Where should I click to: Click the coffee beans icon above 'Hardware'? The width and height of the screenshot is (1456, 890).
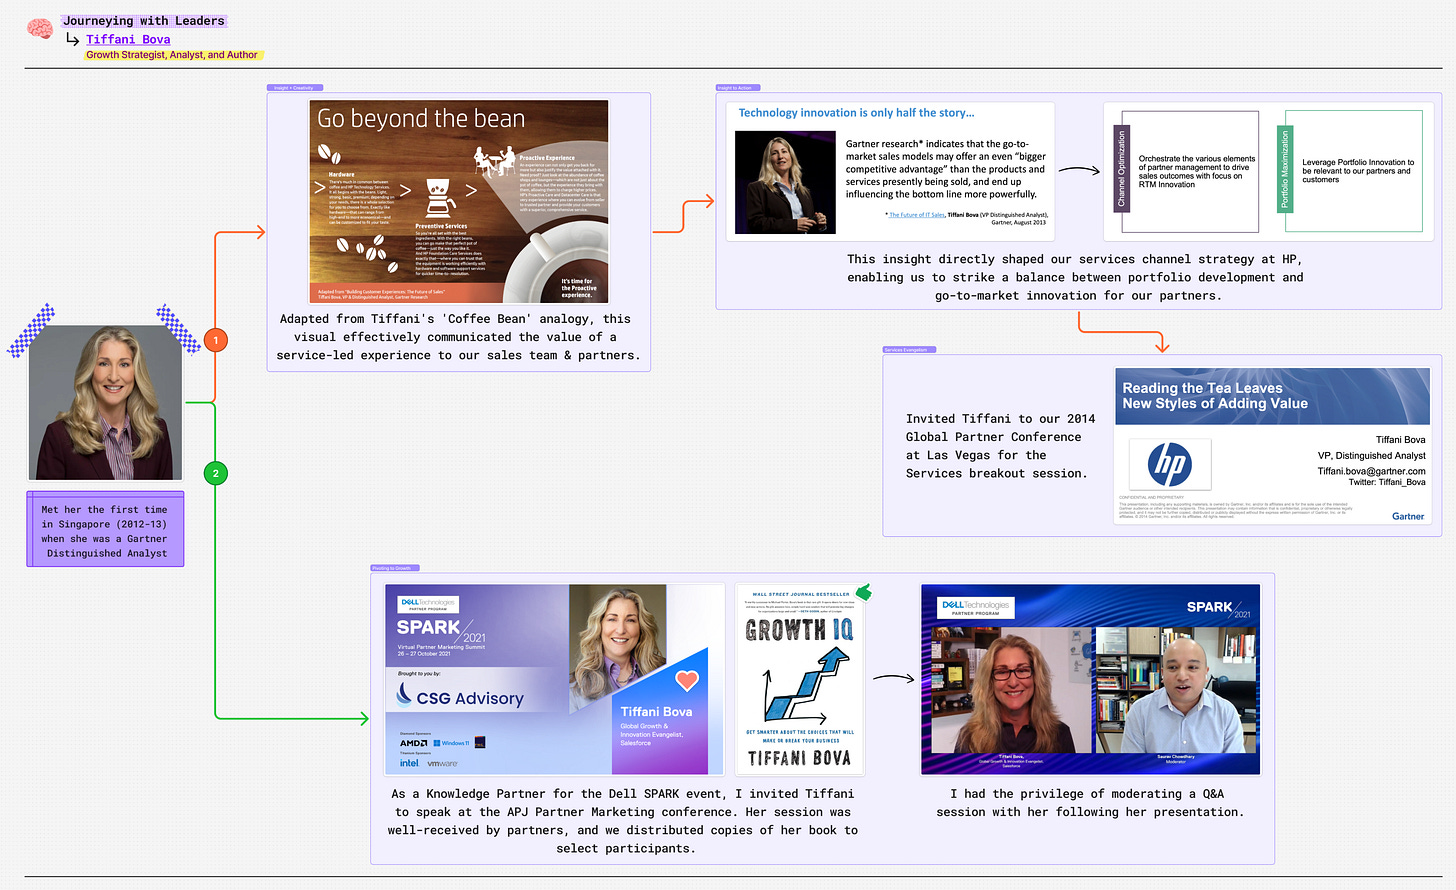[329, 155]
